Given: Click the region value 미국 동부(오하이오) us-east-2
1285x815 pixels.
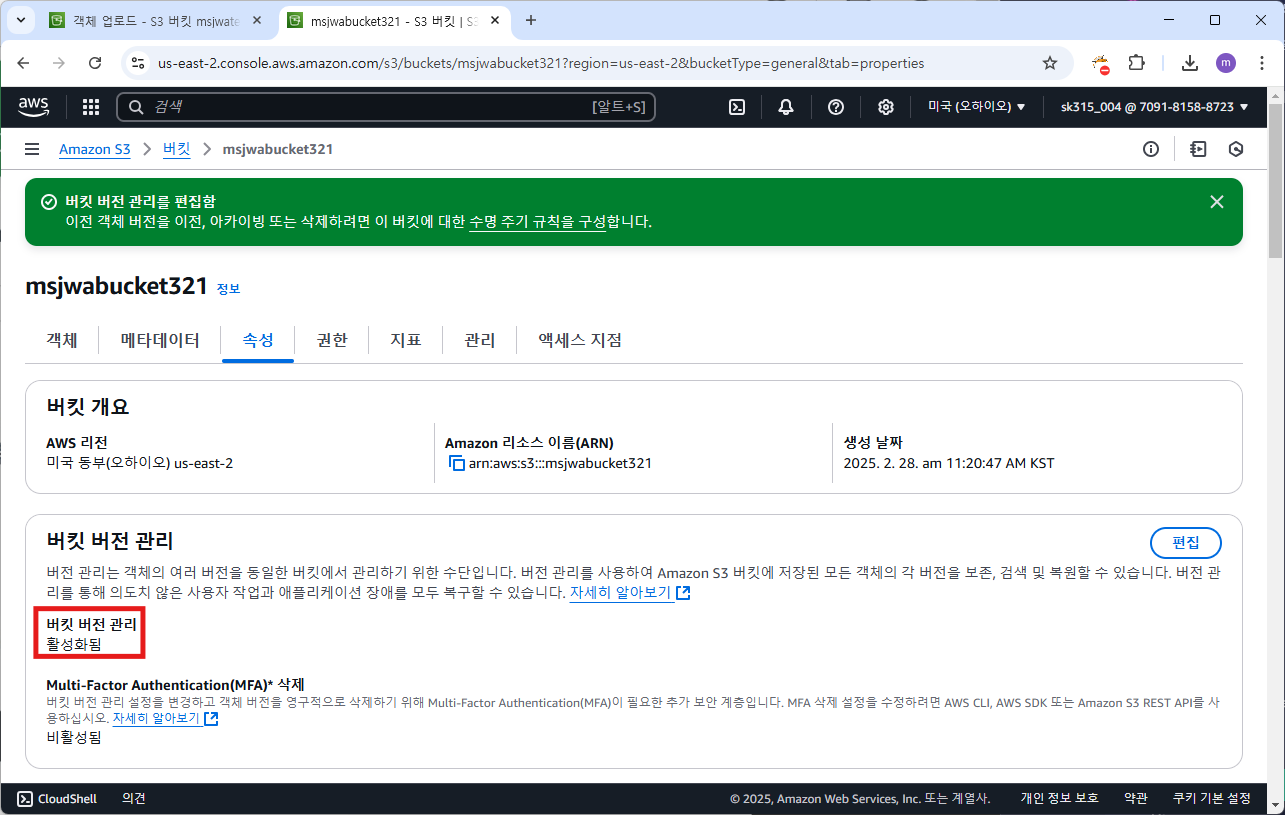Looking at the screenshot, I should [139, 463].
